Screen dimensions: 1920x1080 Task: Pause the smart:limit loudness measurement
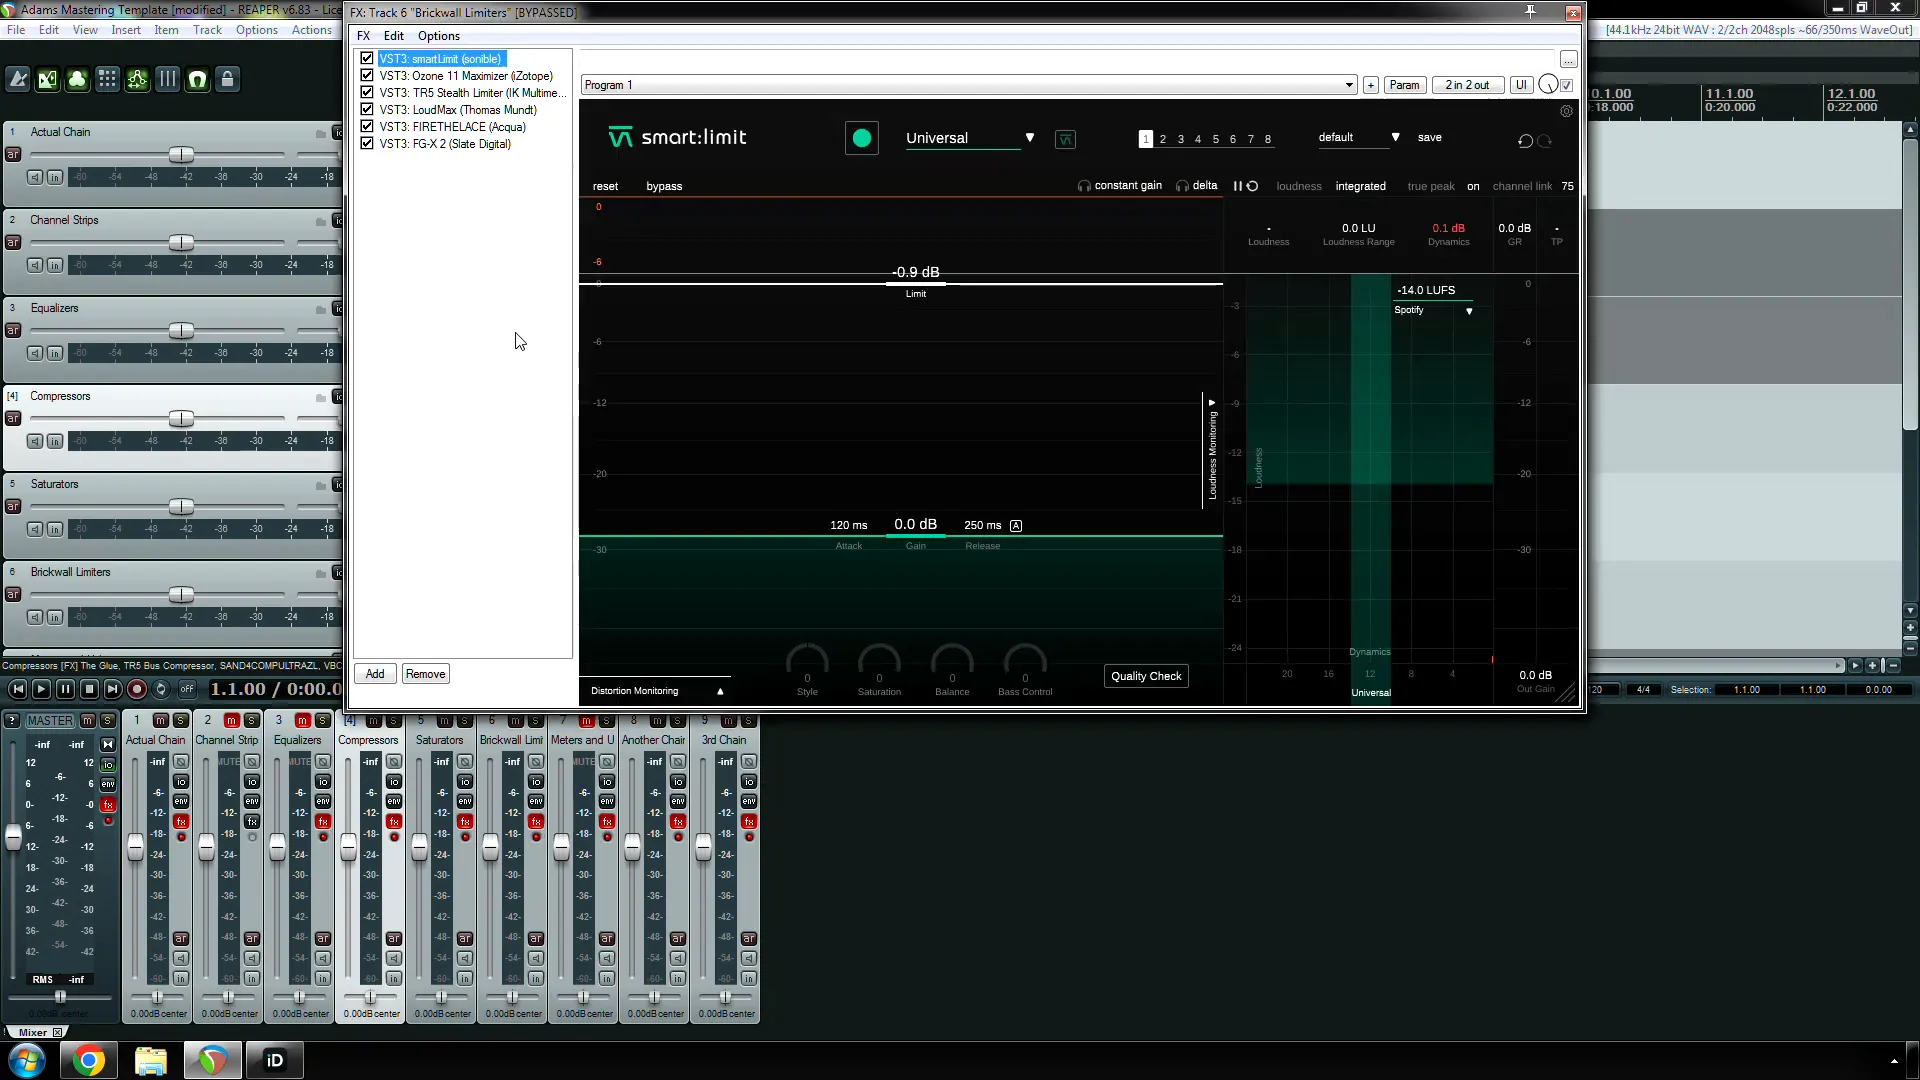1238,186
